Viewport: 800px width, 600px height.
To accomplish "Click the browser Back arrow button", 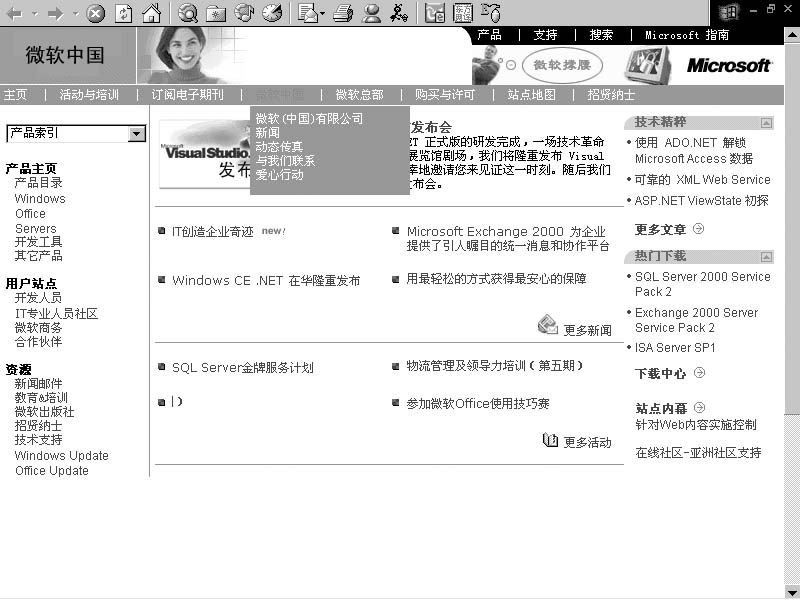I will (14, 13).
